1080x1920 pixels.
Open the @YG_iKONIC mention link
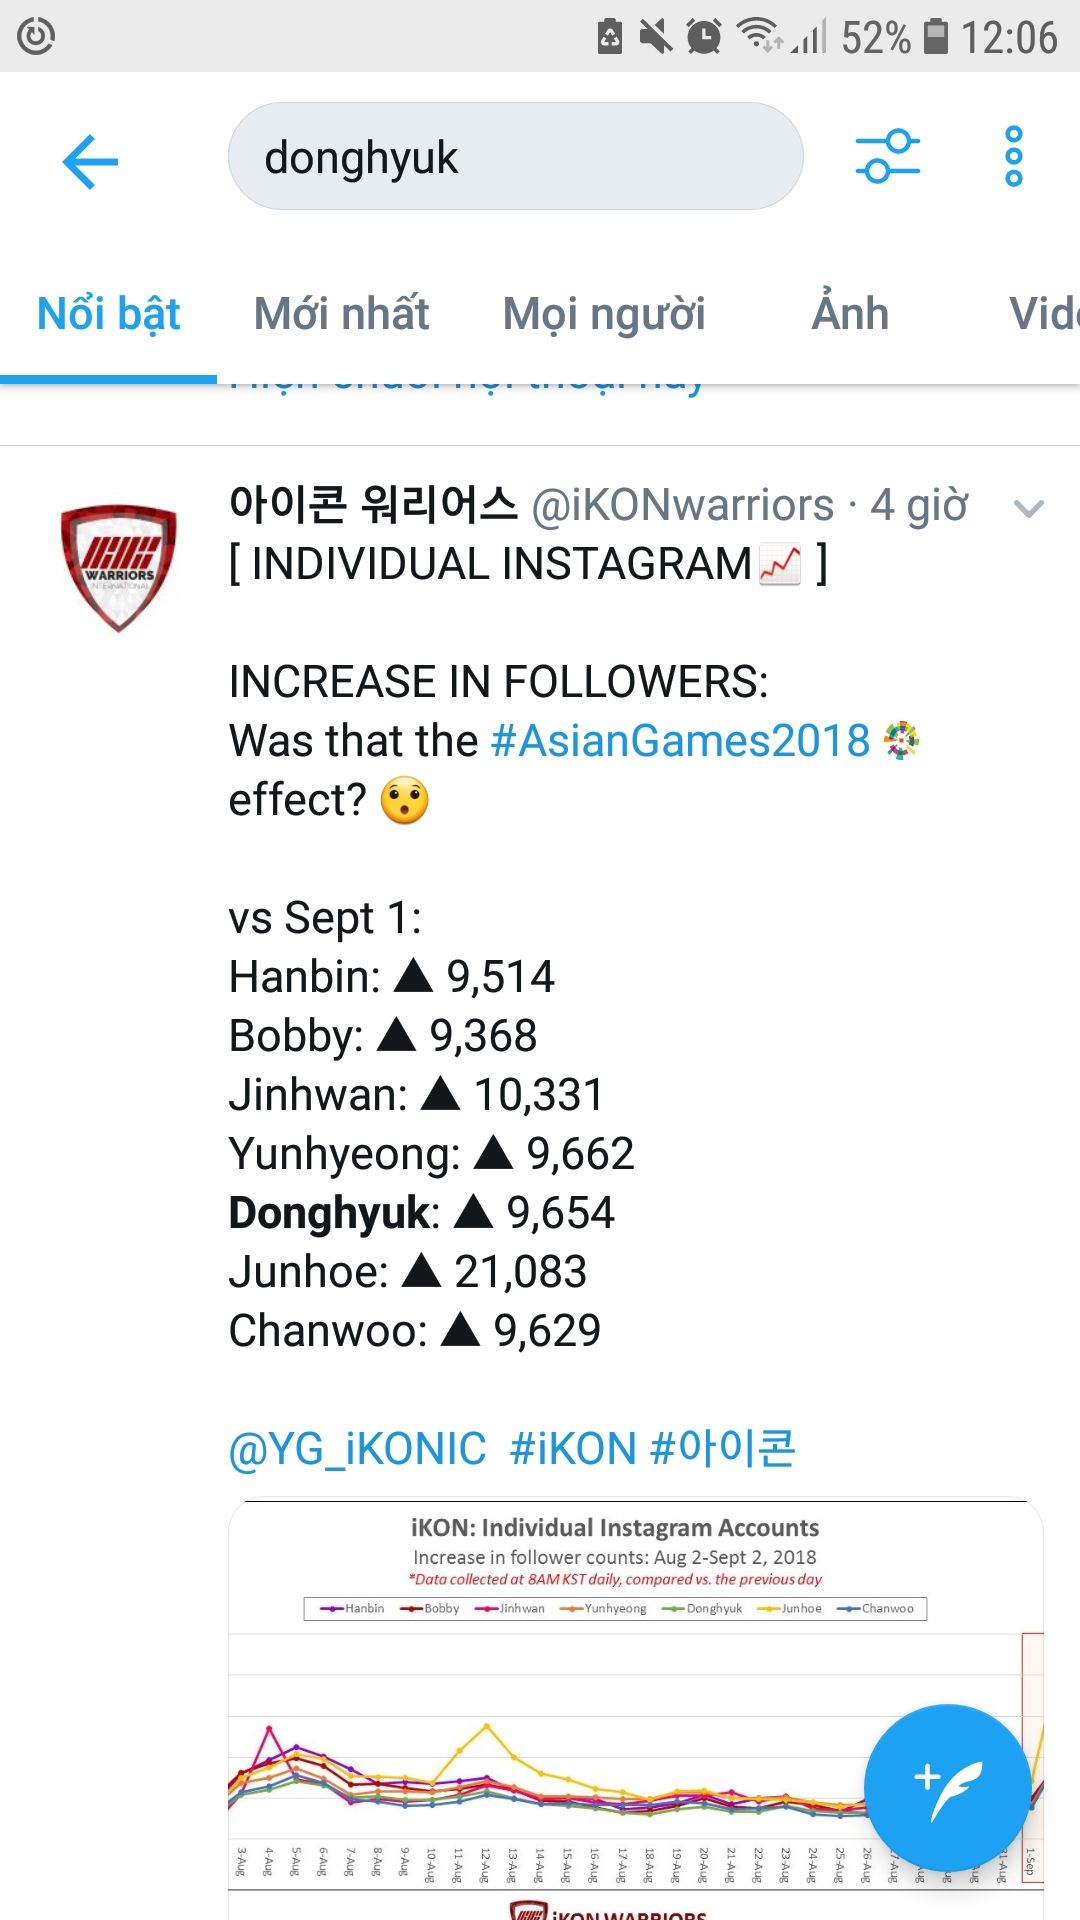tap(357, 1449)
